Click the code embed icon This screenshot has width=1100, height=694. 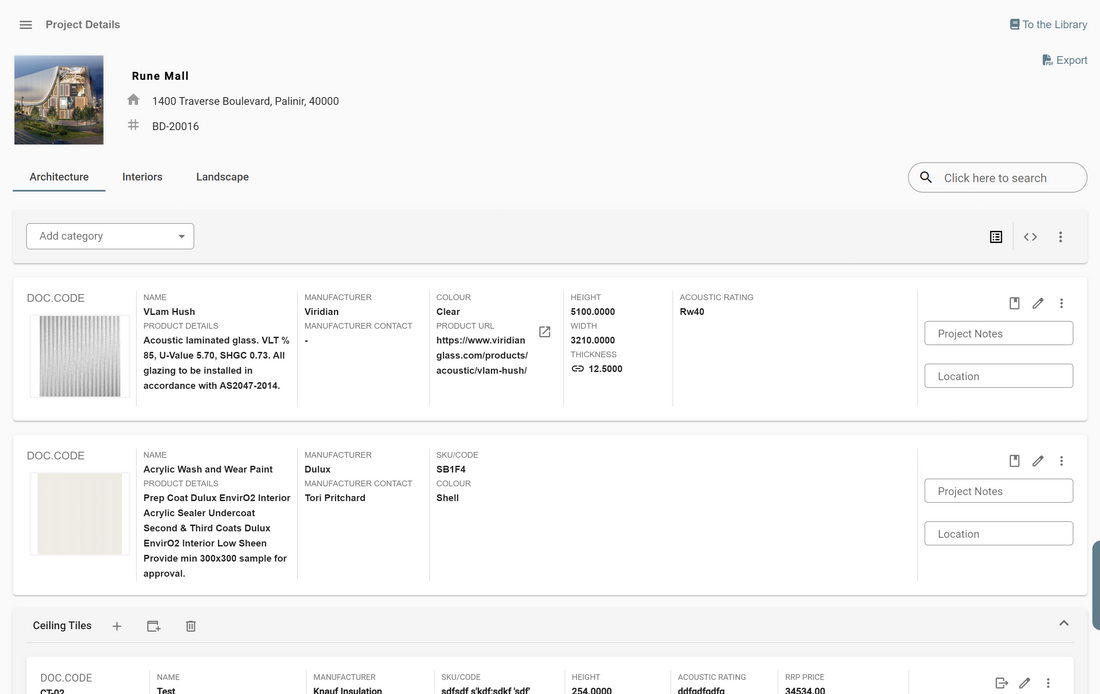pyautogui.click(x=1030, y=236)
